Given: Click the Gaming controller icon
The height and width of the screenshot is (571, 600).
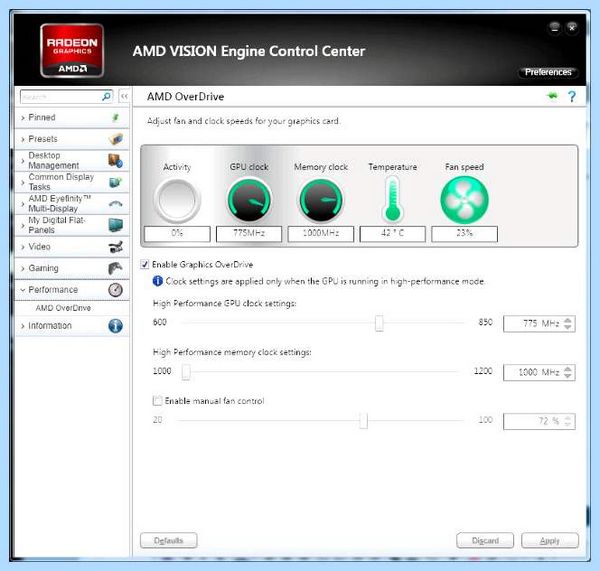Looking at the screenshot, I should (116, 268).
